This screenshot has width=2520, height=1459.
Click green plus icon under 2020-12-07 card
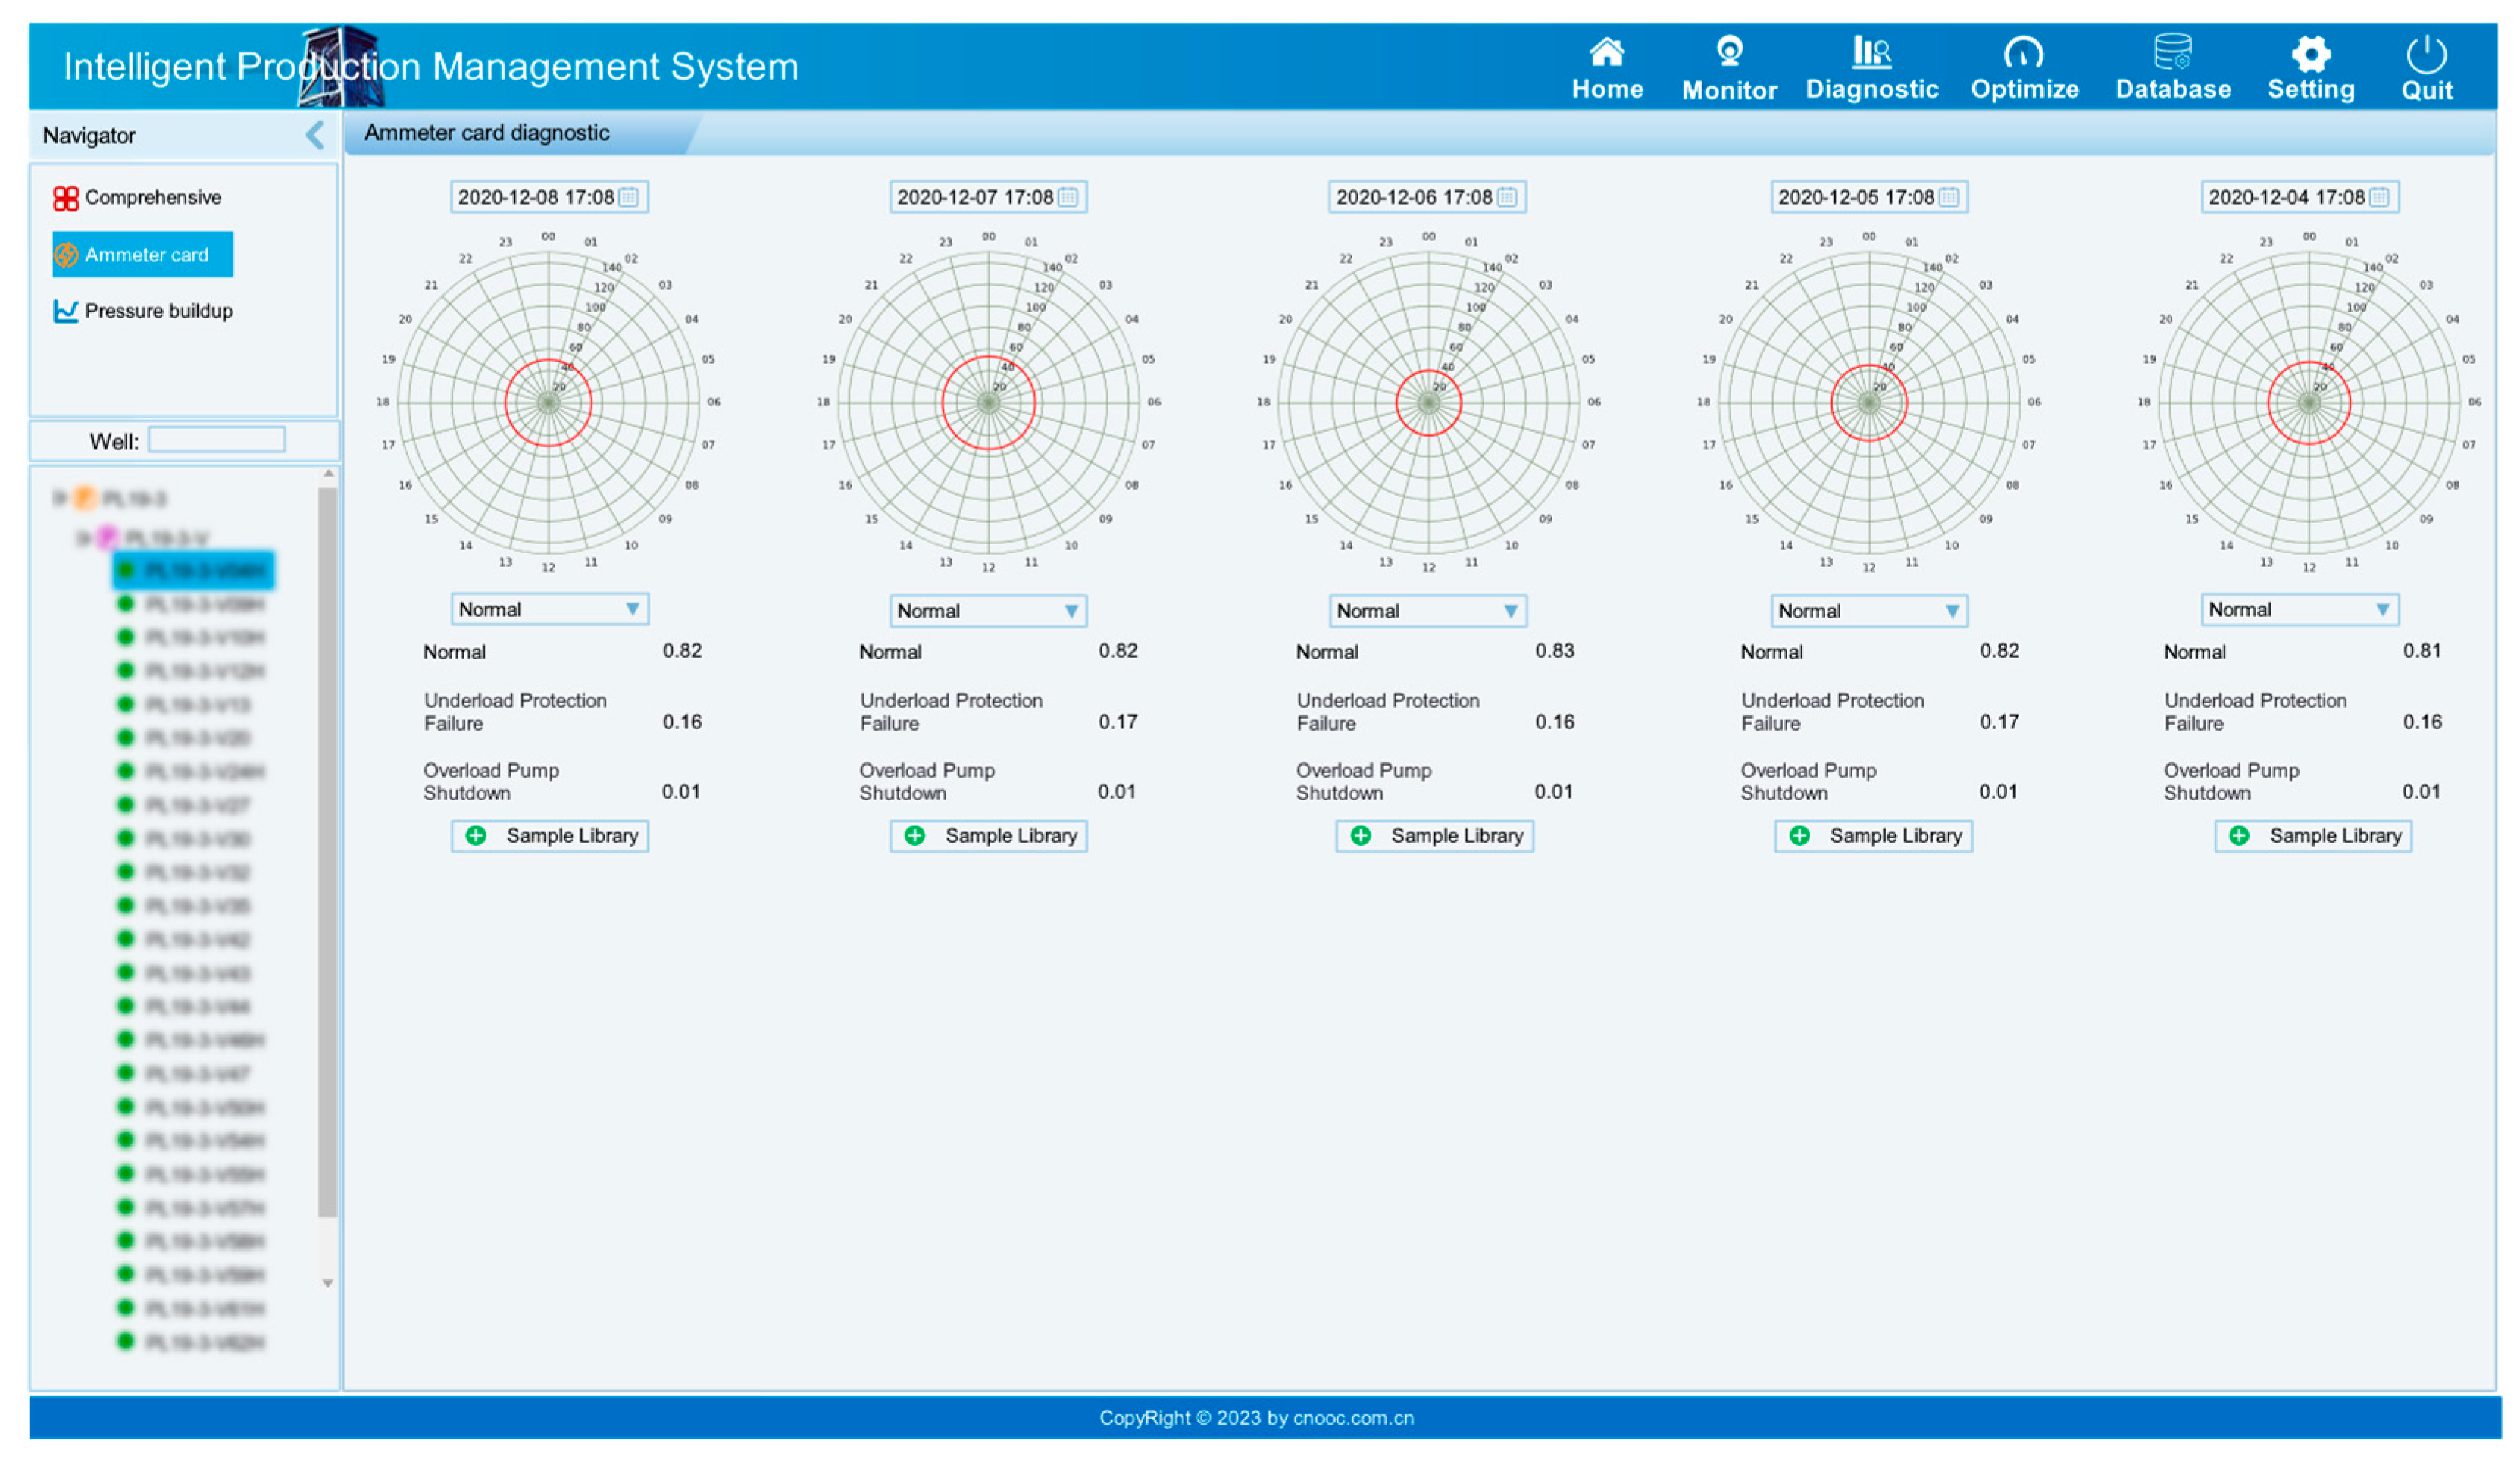[915, 836]
